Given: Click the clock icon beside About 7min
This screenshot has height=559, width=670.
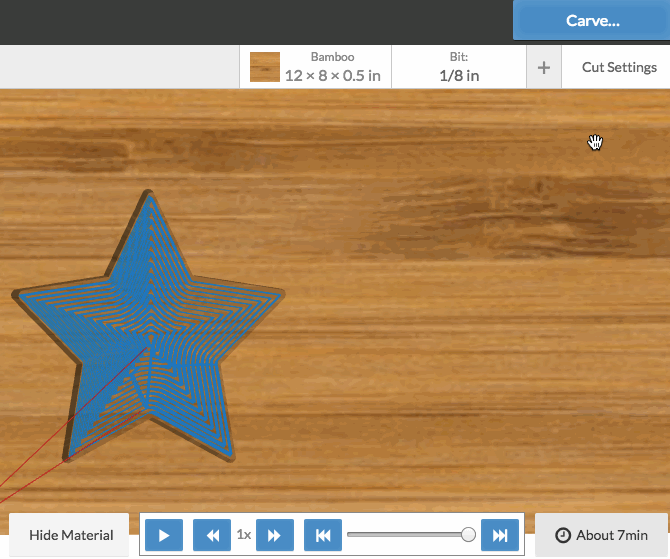Looking at the screenshot, I should point(563,535).
